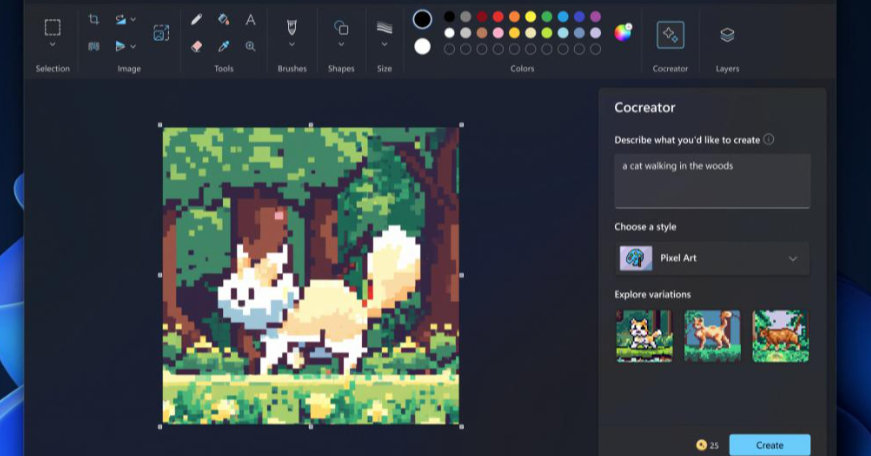The height and width of the screenshot is (456, 871).
Task: Select Color 2 white circle
Action: pos(422,47)
